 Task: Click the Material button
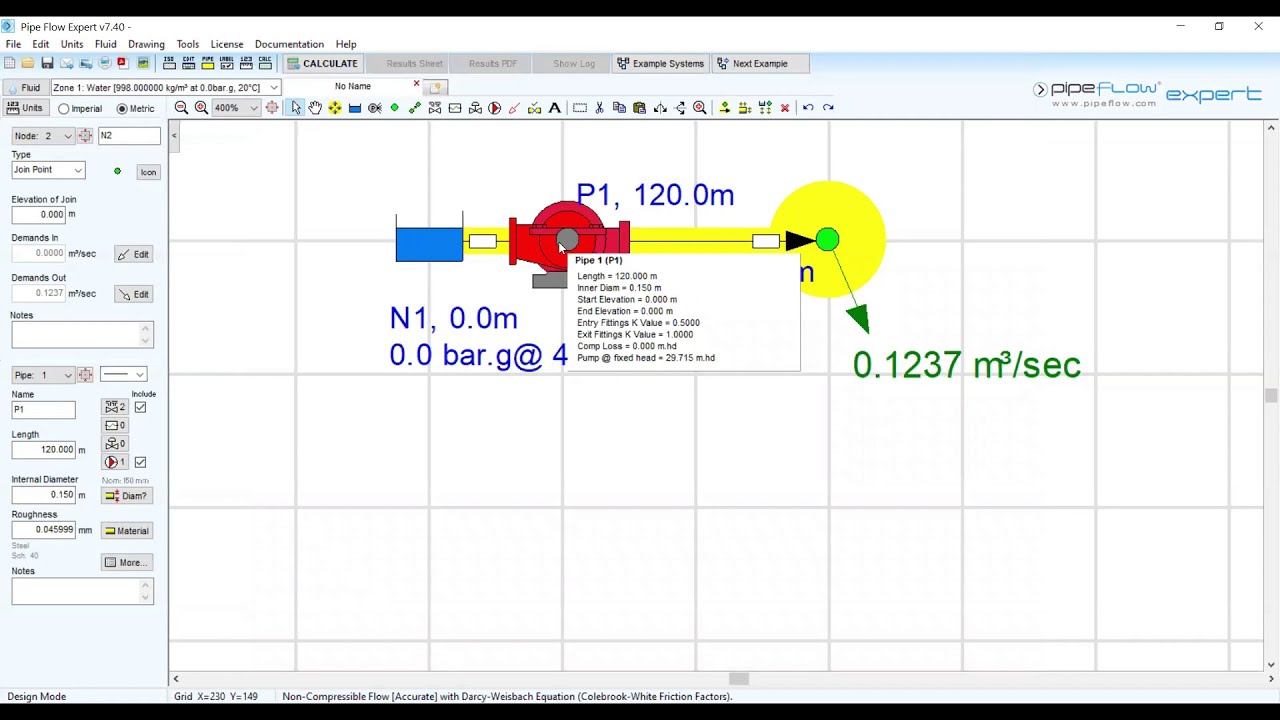pyautogui.click(x=126, y=531)
